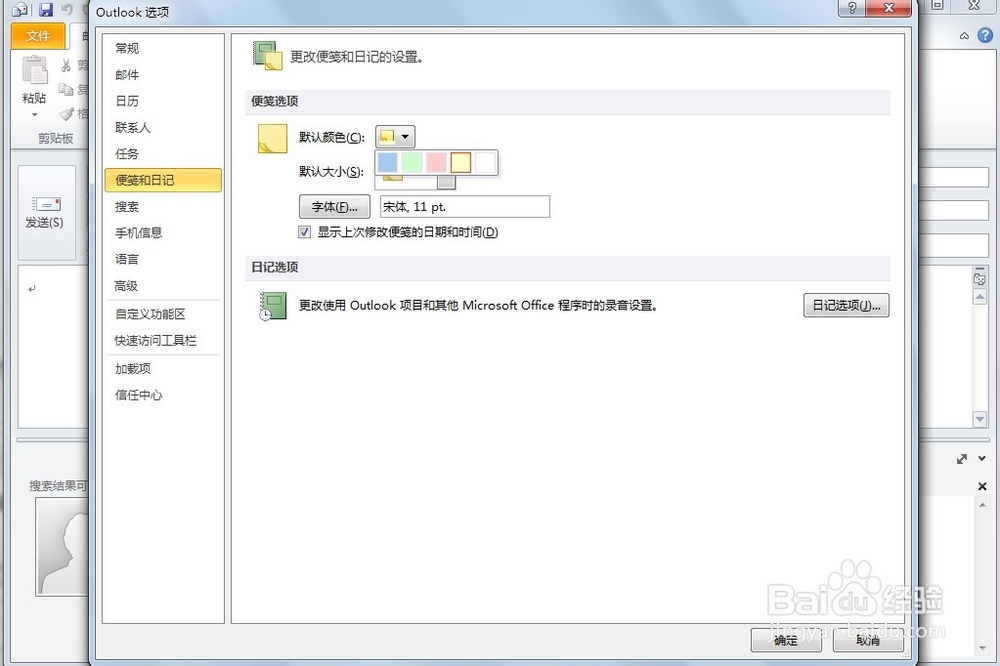Screen dimensions: 1000x666
Task: Pick the white note color swatch
Action: [x=485, y=162]
